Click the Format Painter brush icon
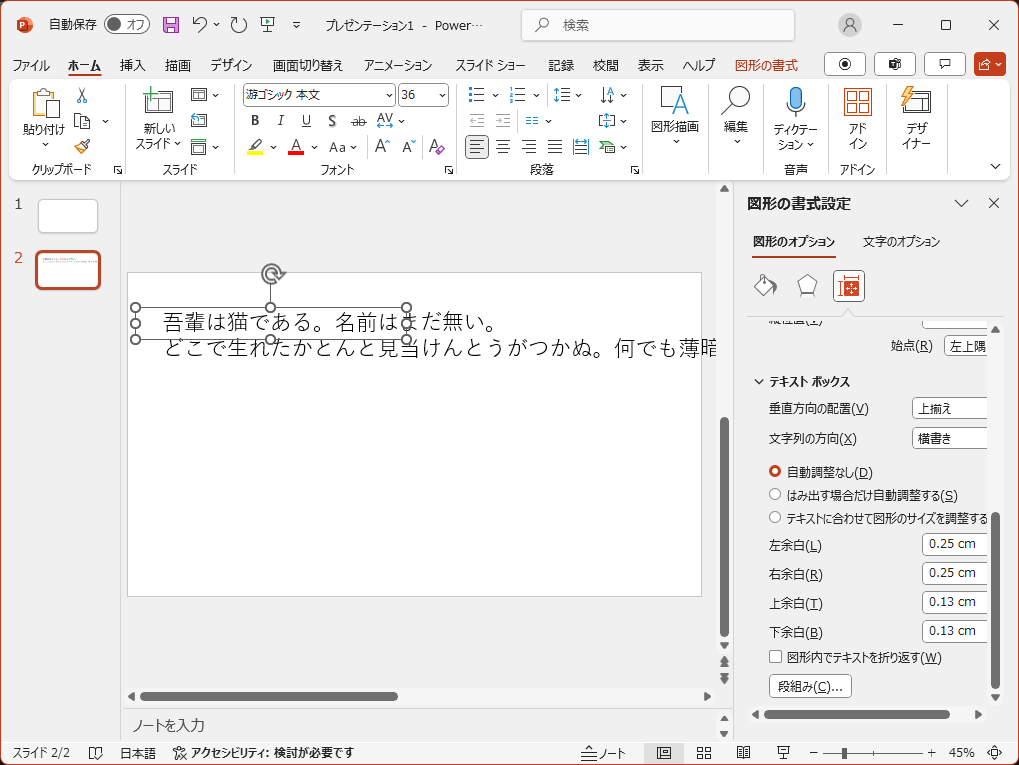Screen dimensions: 1019x765 [x=82, y=147]
